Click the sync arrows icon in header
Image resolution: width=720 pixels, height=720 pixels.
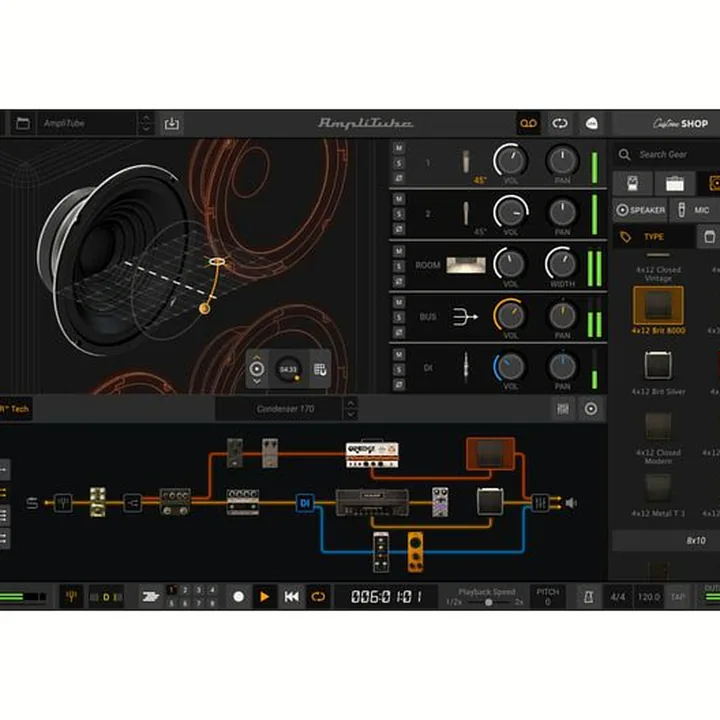[559, 123]
